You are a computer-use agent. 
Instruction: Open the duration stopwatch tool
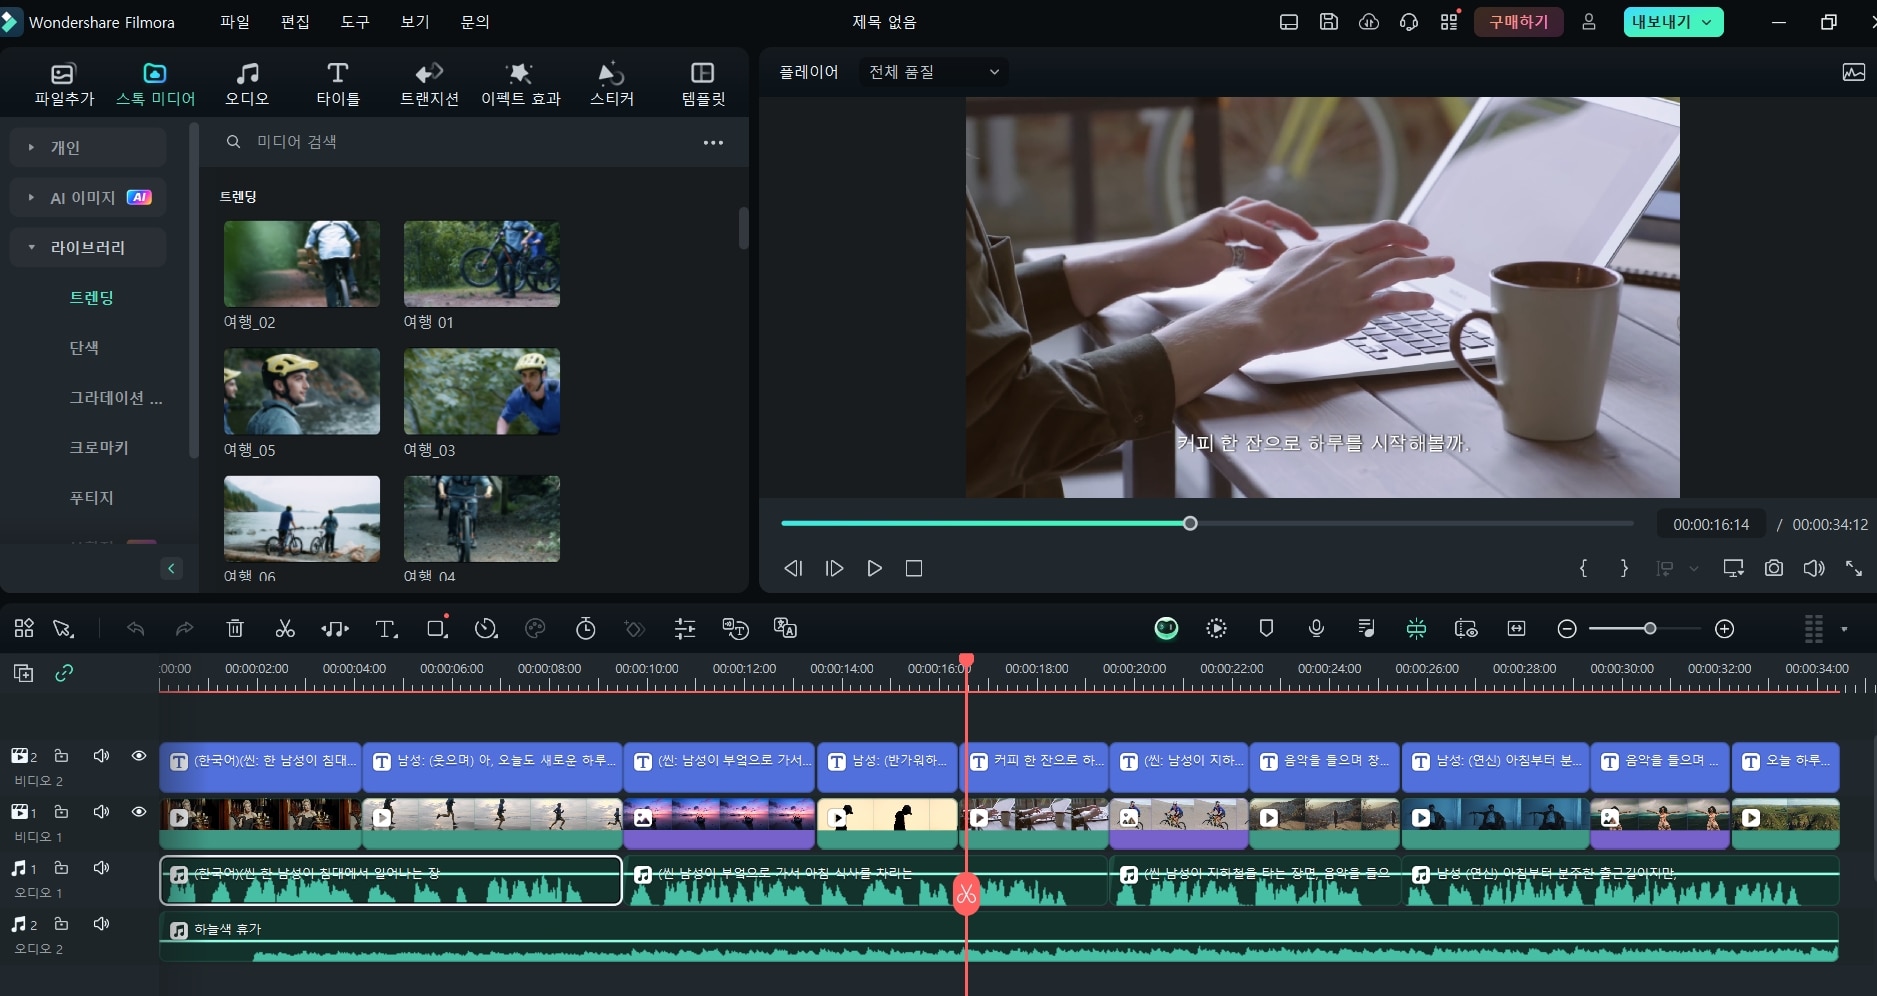point(586,628)
